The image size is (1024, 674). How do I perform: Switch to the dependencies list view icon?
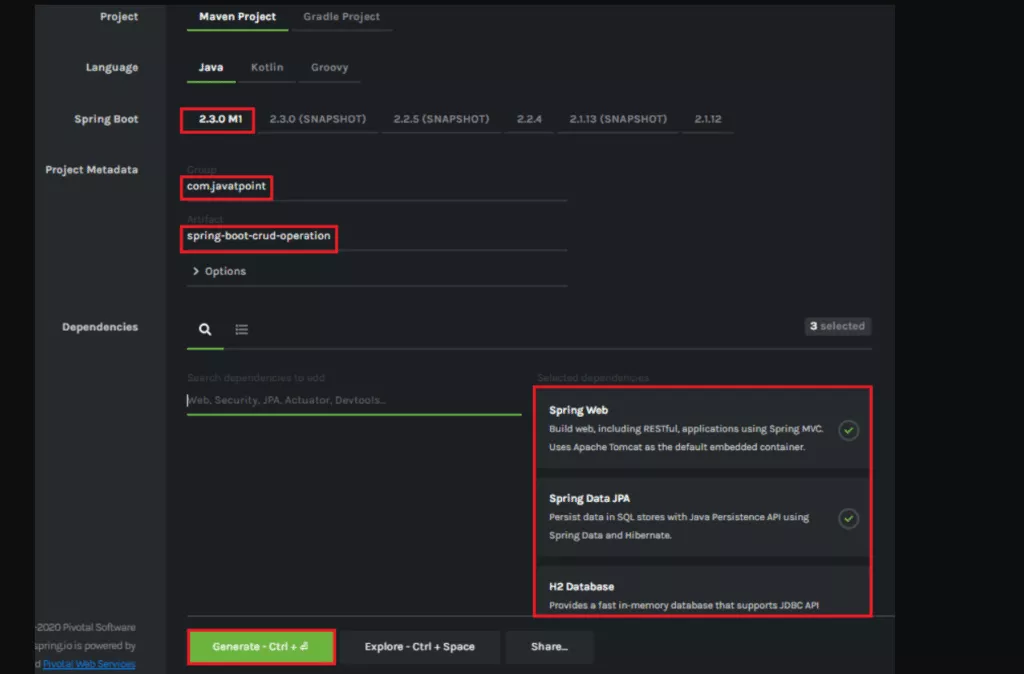(x=242, y=329)
